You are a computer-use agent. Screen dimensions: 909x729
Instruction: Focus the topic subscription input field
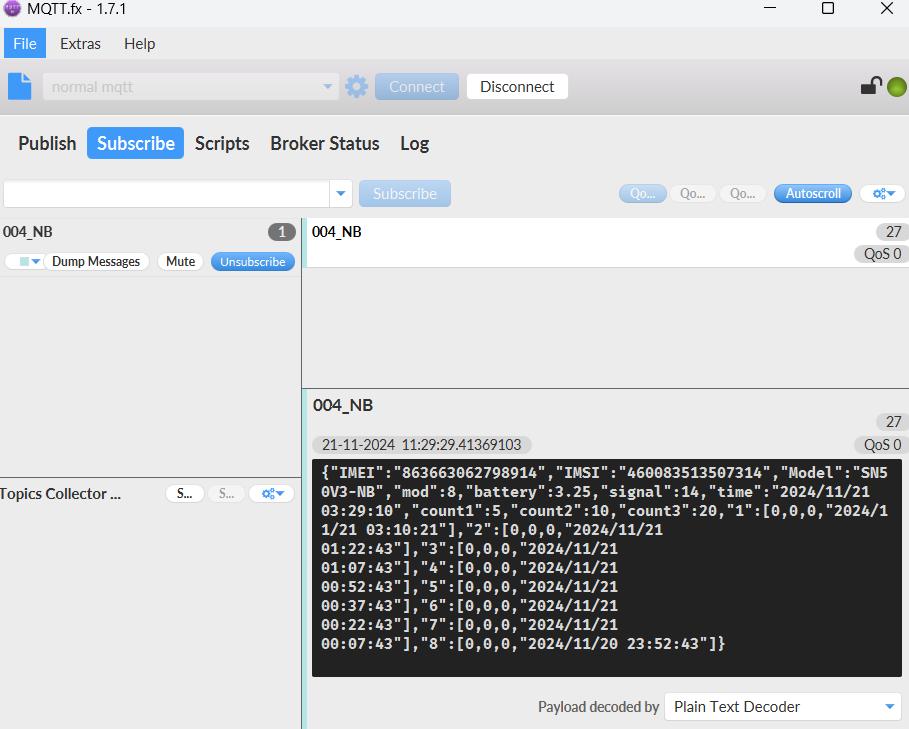[166, 194]
